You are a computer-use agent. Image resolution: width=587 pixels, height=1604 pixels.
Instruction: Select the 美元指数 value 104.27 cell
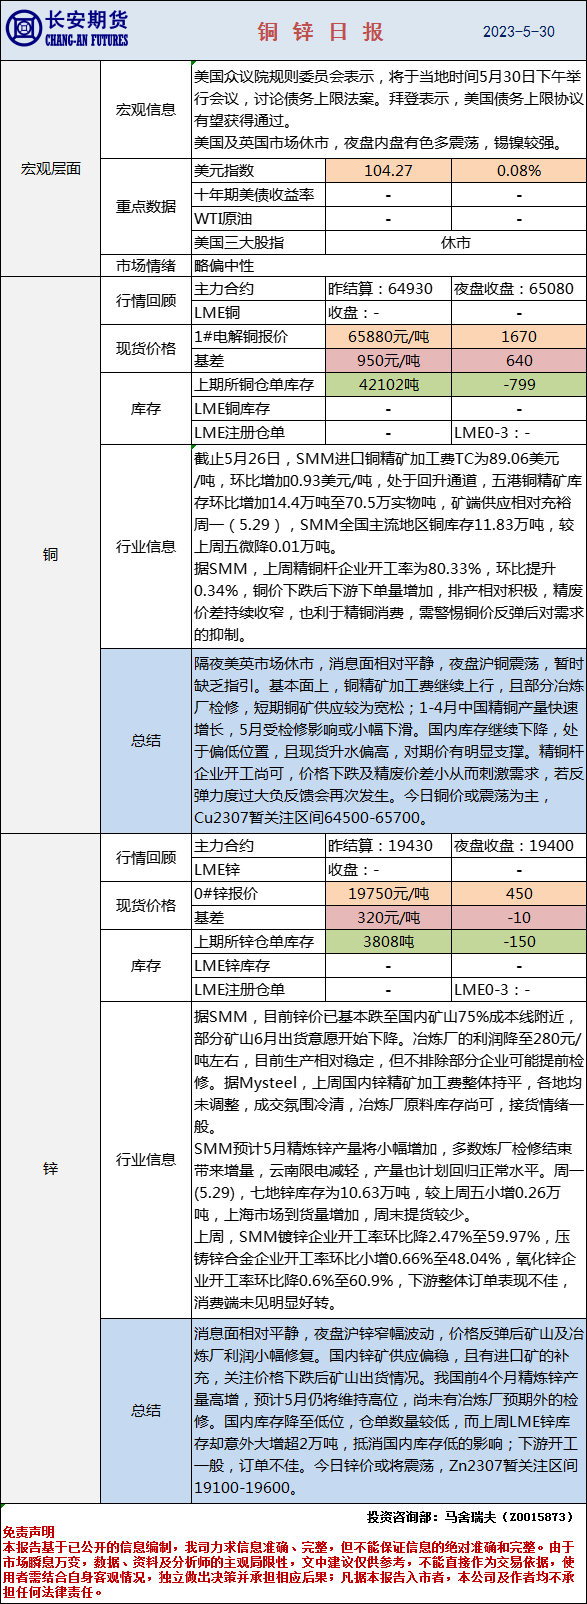pos(388,171)
